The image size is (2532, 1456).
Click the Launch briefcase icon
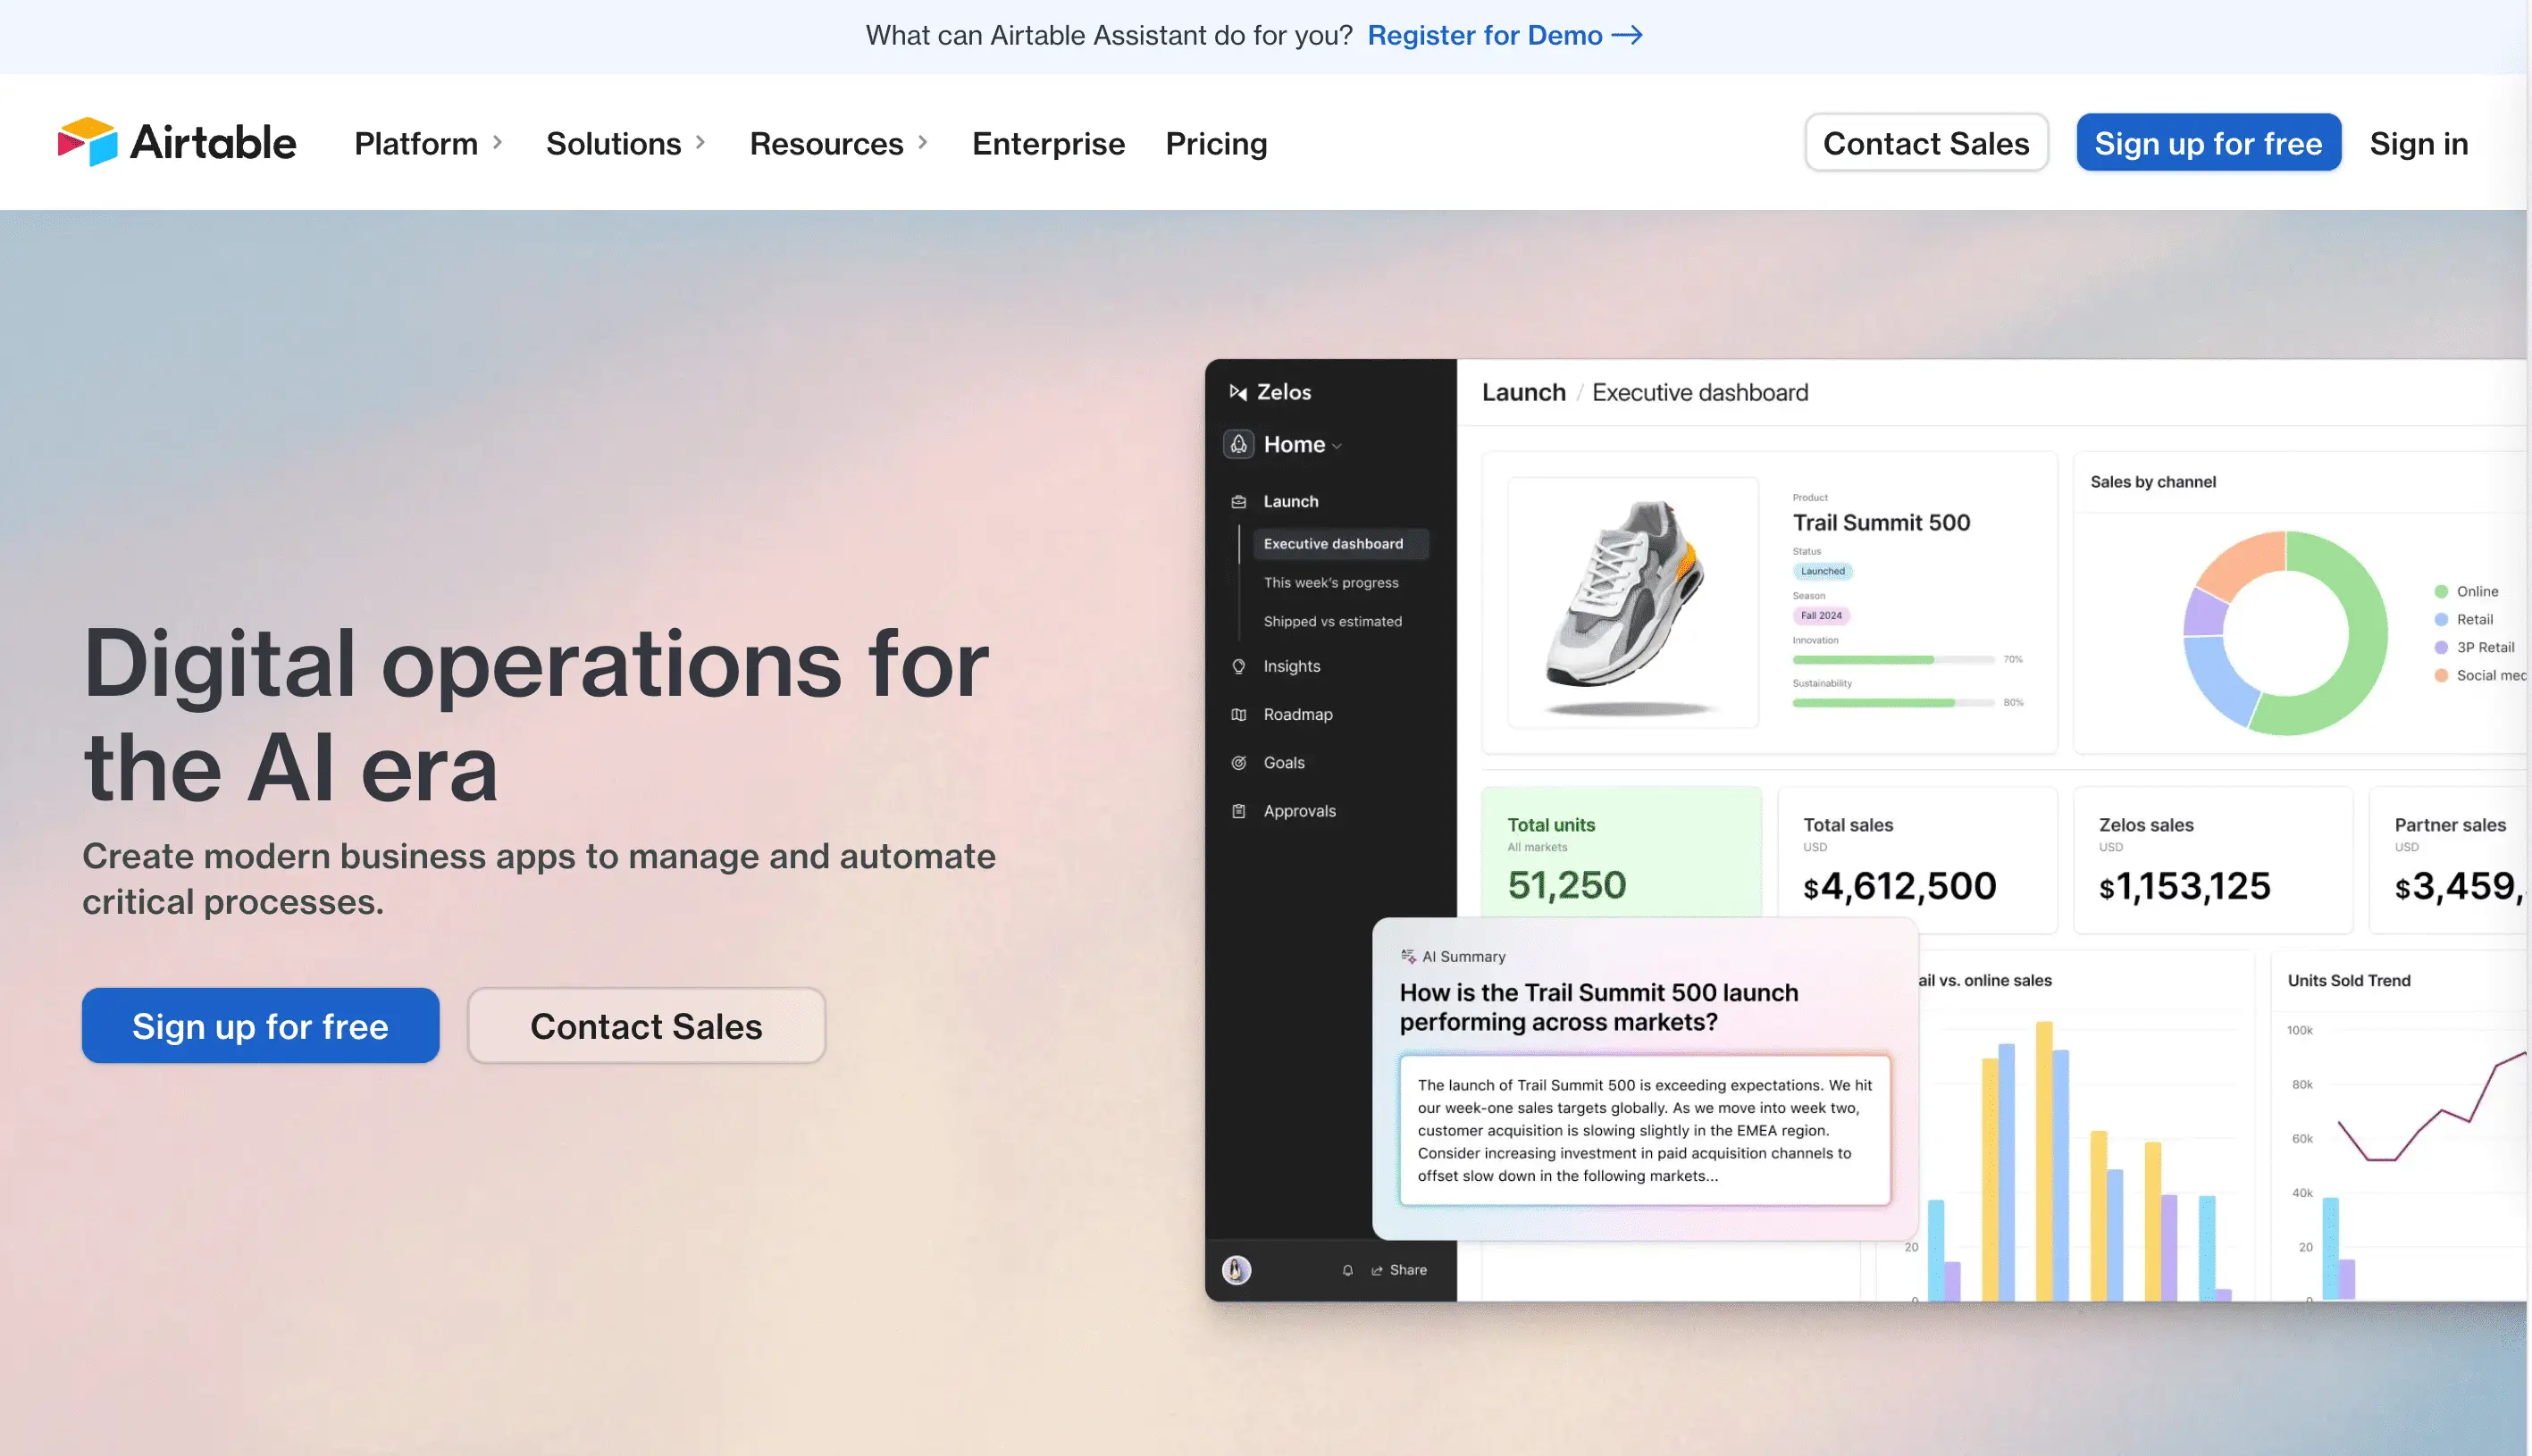(1239, 501)
